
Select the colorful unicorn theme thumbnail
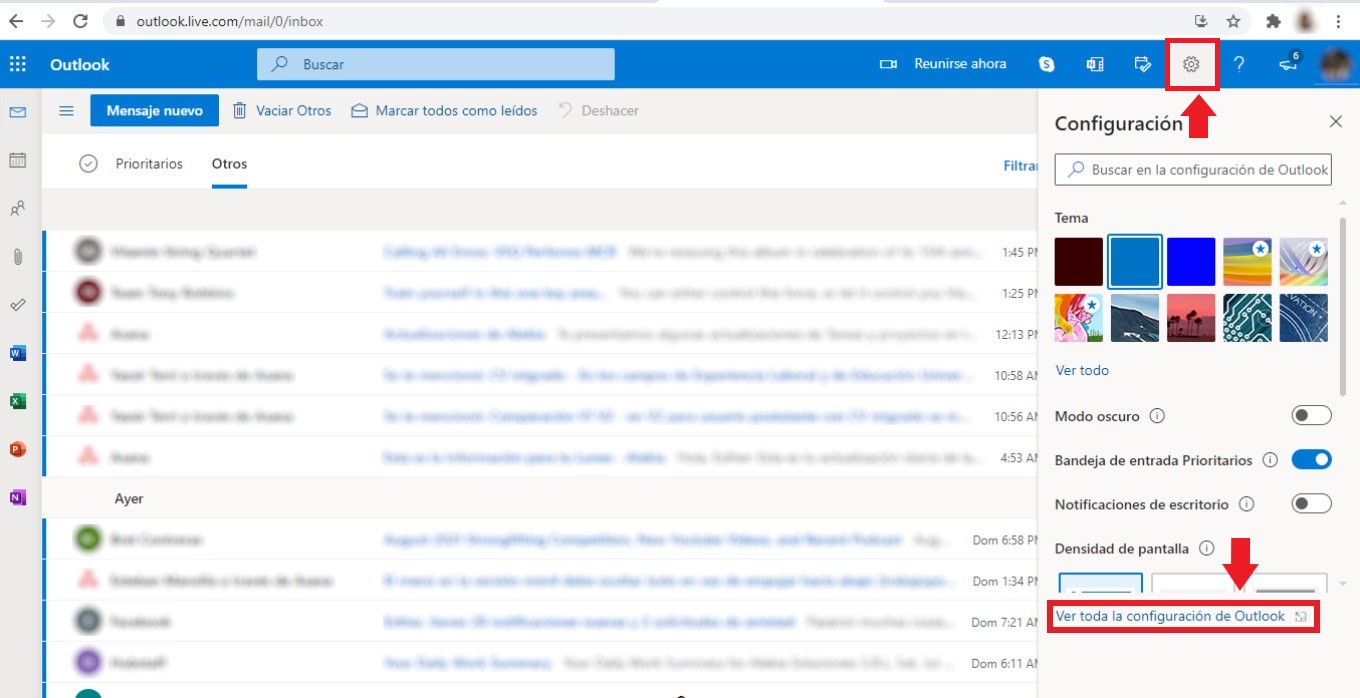tap(1079, 318)
